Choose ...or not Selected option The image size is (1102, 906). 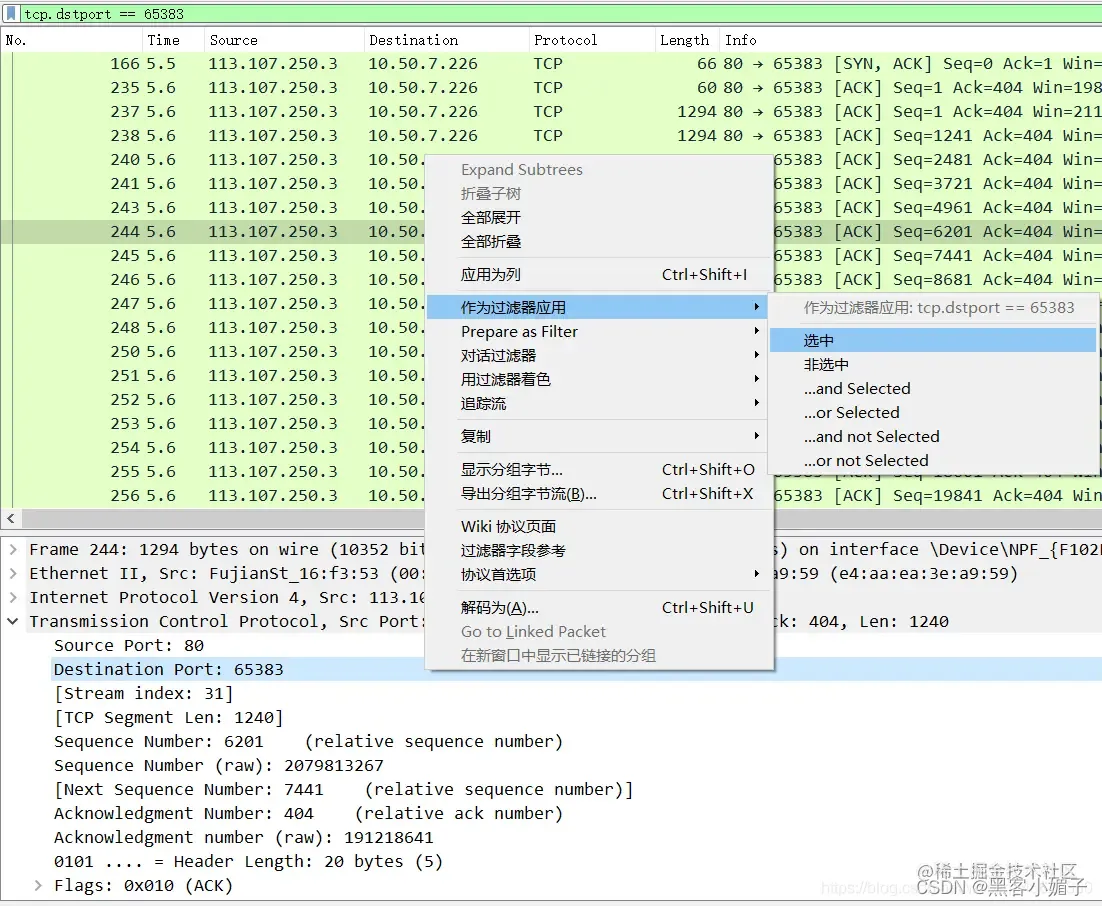[933, 460]
